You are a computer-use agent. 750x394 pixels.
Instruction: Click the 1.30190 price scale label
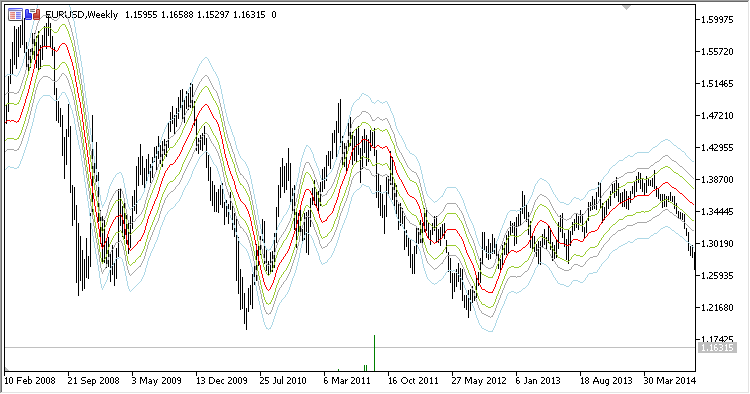[717, 243]
